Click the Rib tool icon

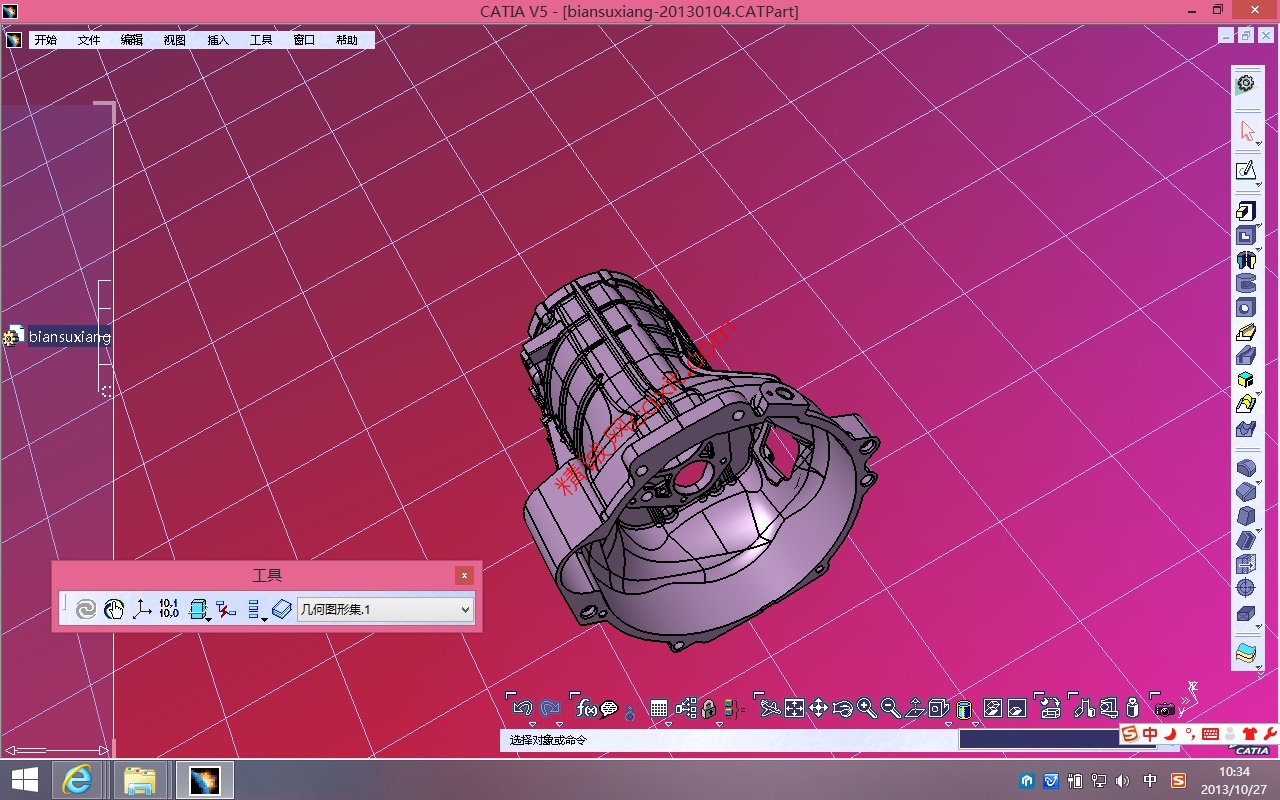point(1246,332)
